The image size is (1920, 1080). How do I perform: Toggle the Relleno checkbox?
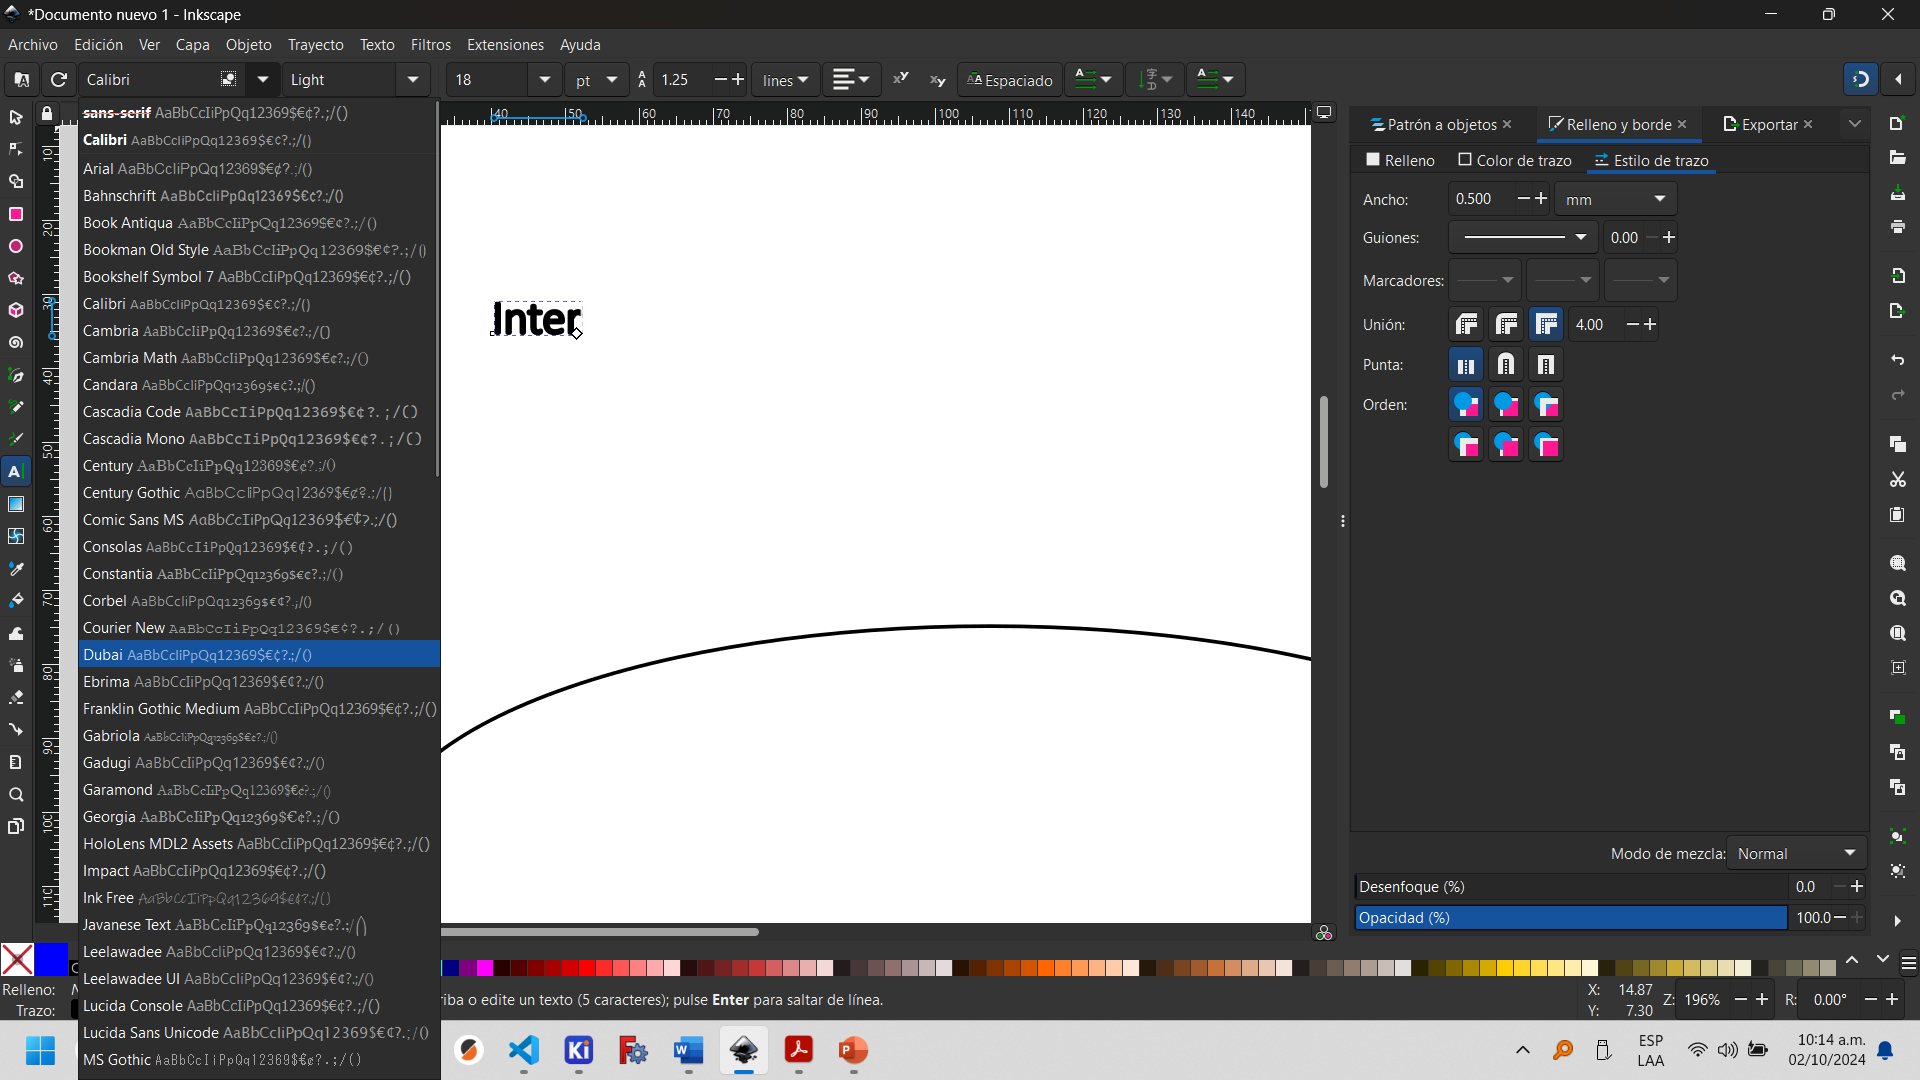[1373, 160]
